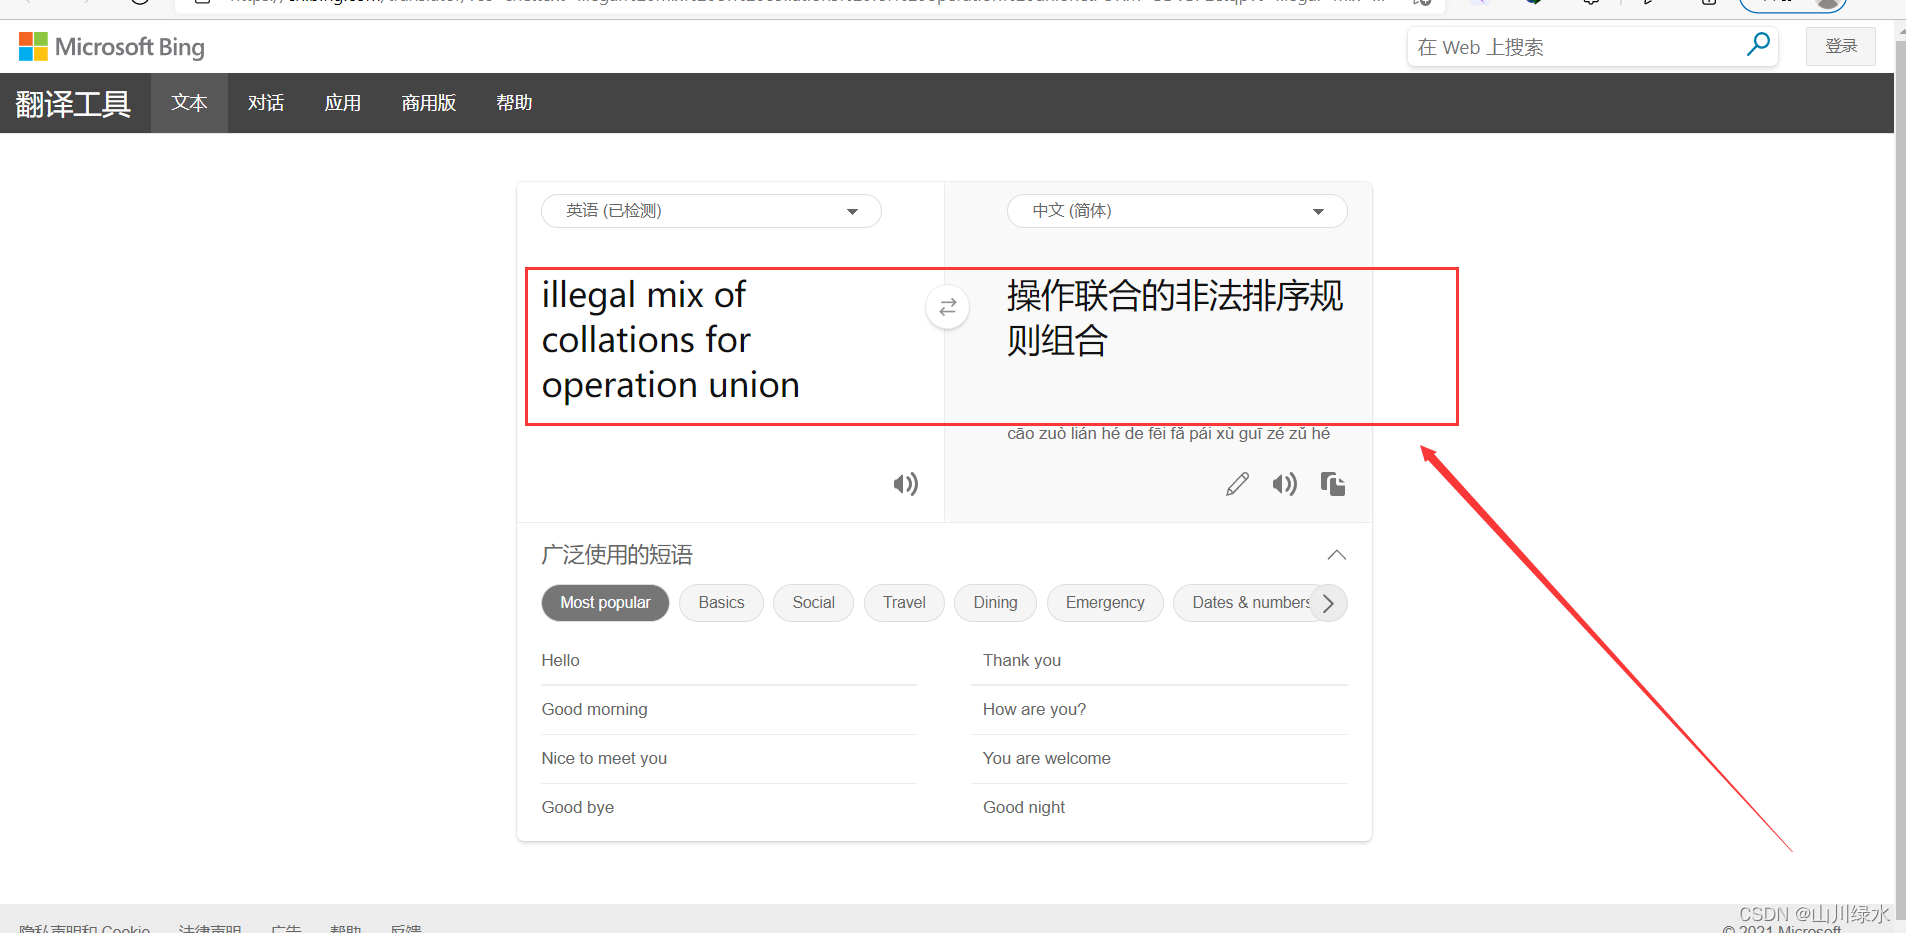1906x933 pixels.
Task: Click the phrase Nice to meet you
Action: point(604,758)
